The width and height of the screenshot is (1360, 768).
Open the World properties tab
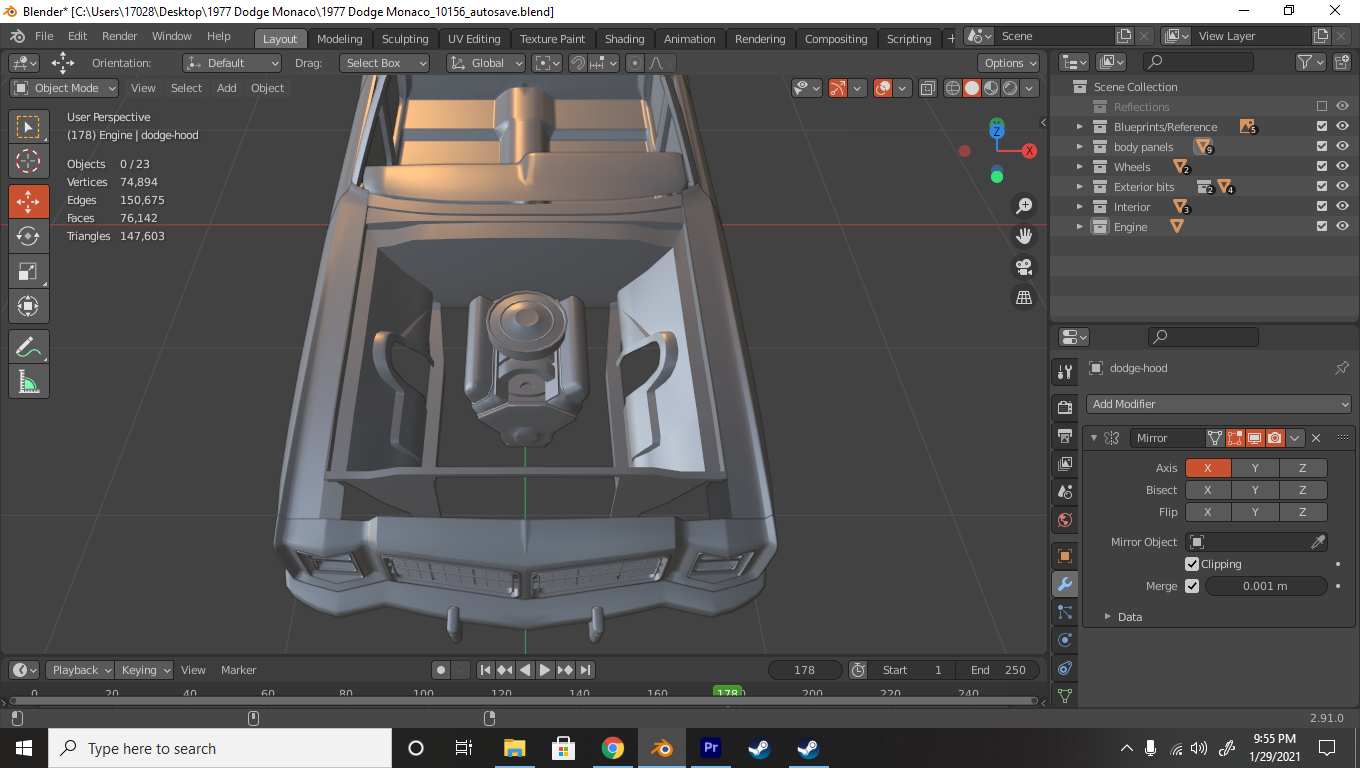pyautogui.click(x=1064, y=520)
